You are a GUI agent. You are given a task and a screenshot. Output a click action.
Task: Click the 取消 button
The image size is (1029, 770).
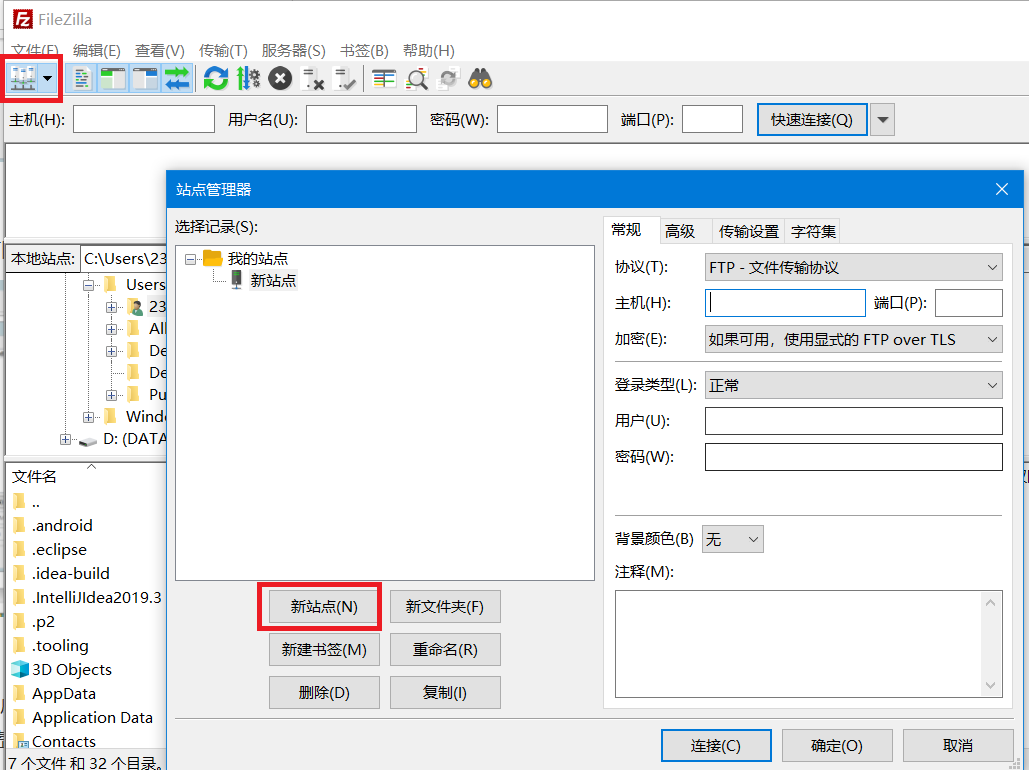[958, 746]
